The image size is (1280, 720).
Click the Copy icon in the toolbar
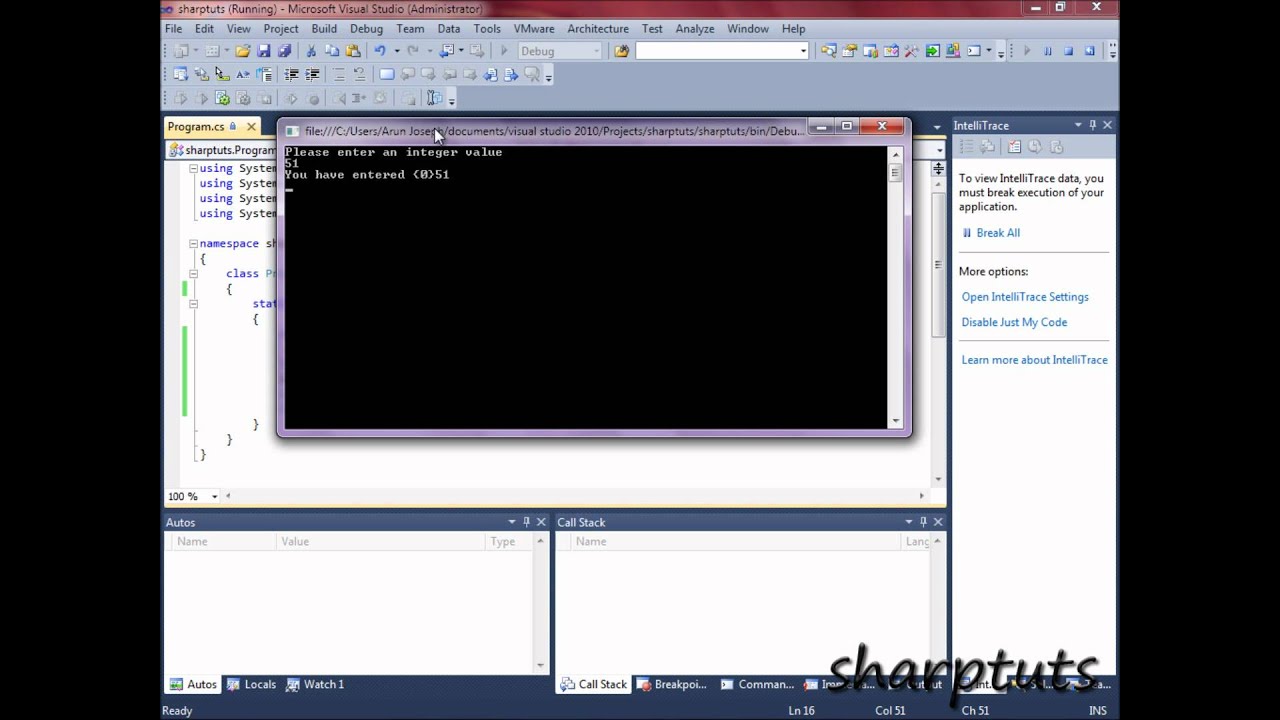pos(332,51)
